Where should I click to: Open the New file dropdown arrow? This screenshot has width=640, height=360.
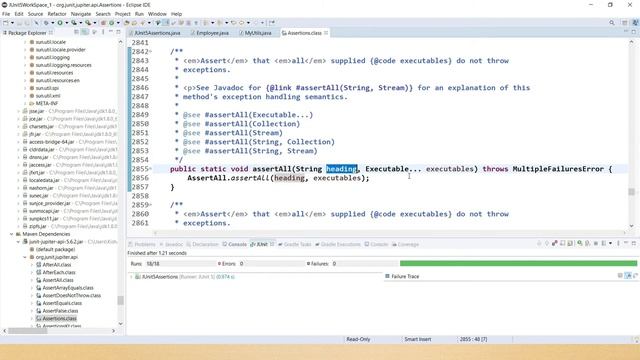point(12,23)
